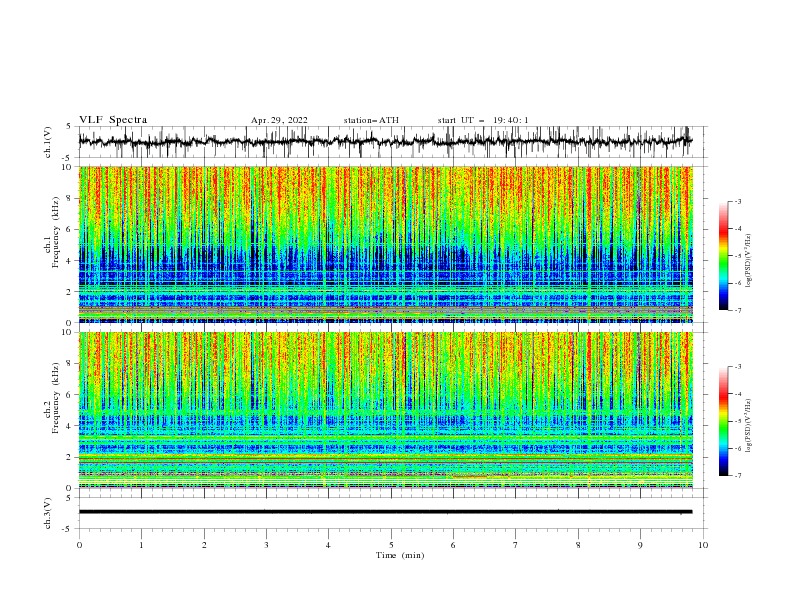
Task: Click the "-7" tick on ch.2 colorbar
Action: pos(738,475)
